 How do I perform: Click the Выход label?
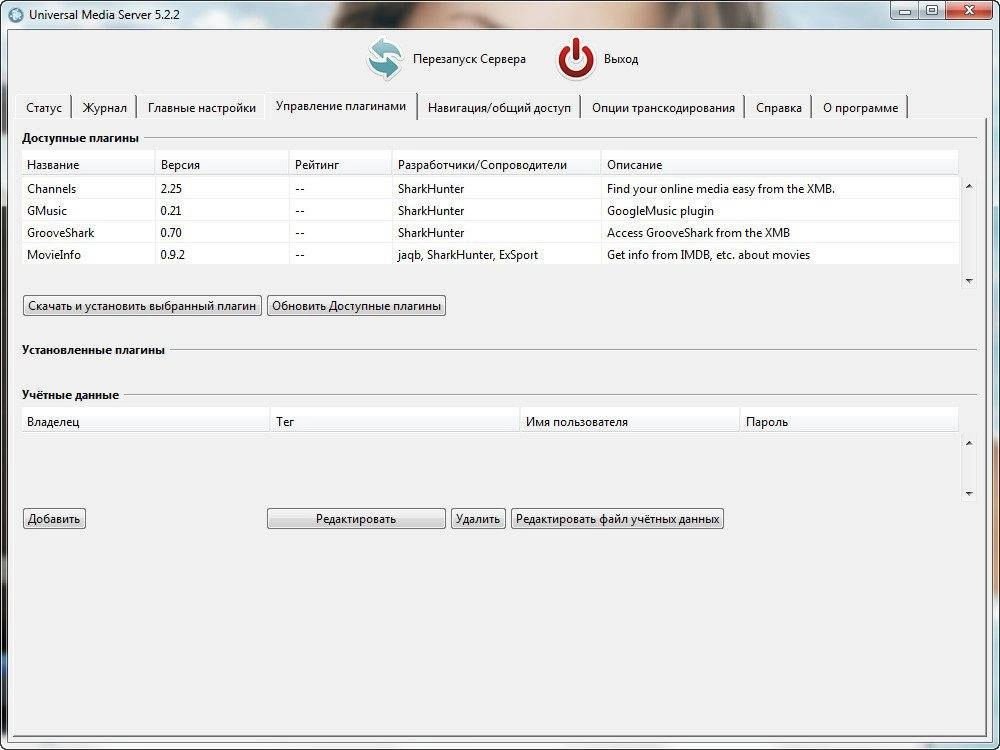click(x=621, y=59)
